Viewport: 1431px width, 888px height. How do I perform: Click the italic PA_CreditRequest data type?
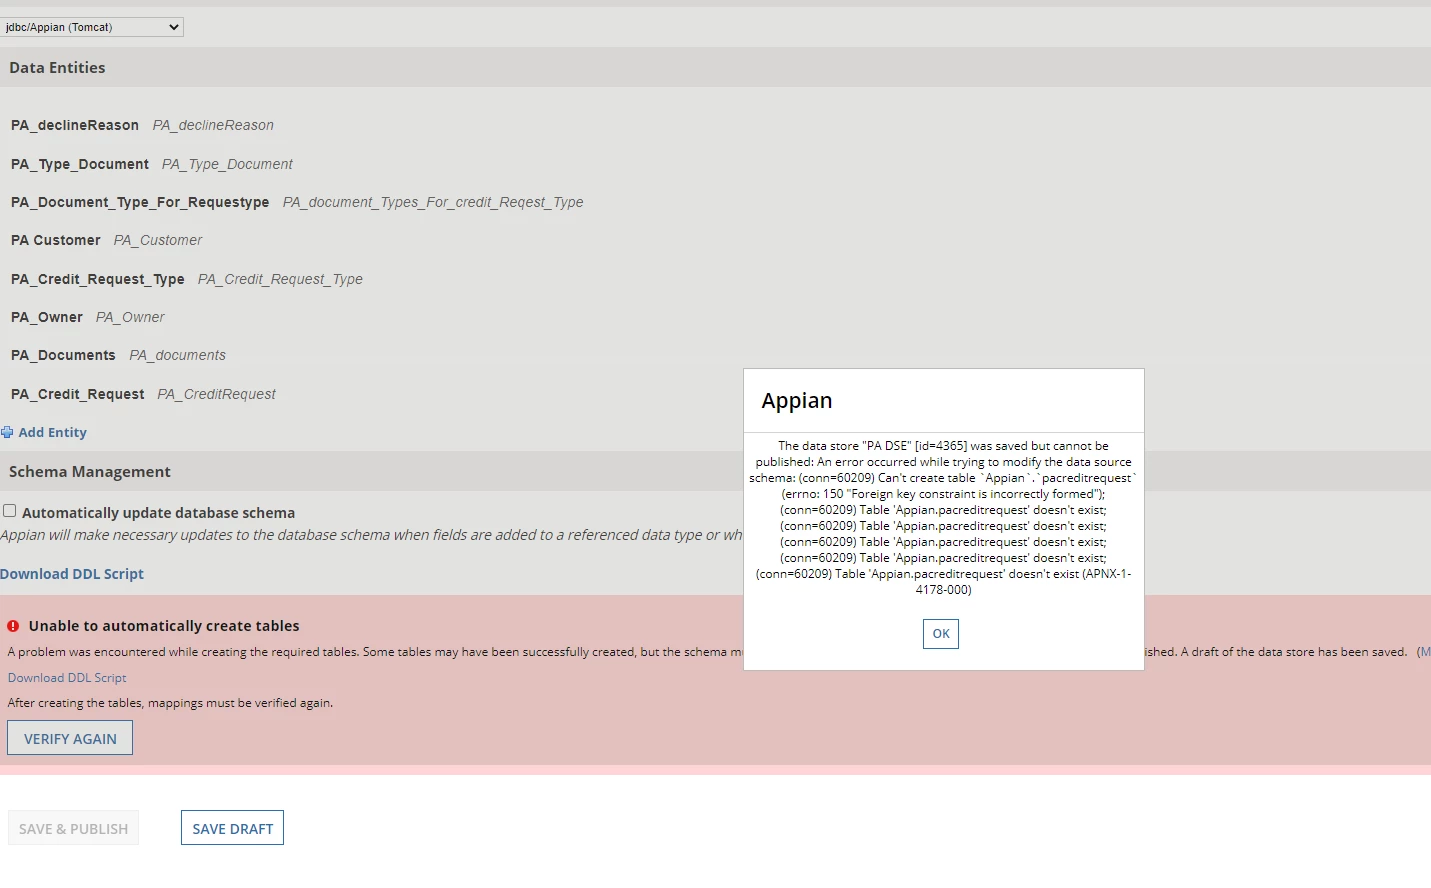coord(216,394)
